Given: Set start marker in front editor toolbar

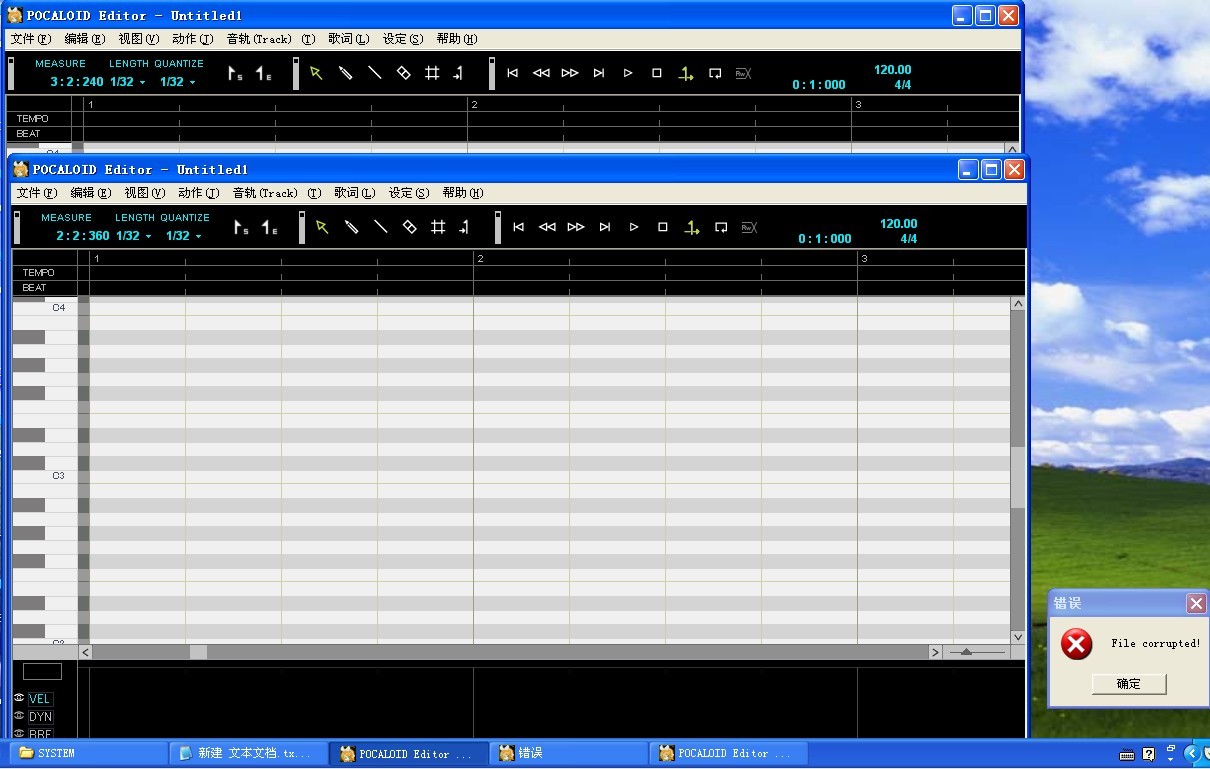Looking at the screenshot, I should [x=240, y=228].
